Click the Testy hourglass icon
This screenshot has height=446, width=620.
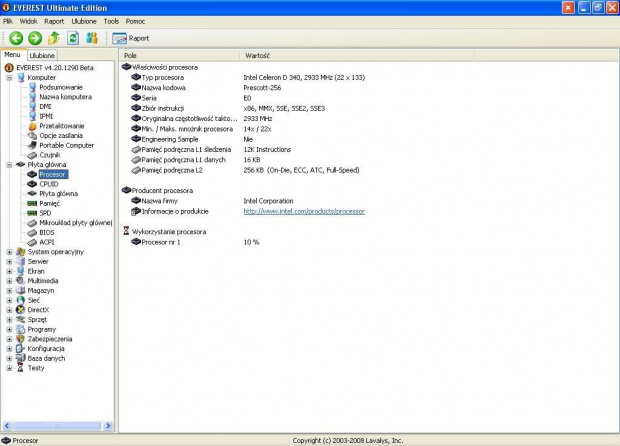(x=20, y=368)
